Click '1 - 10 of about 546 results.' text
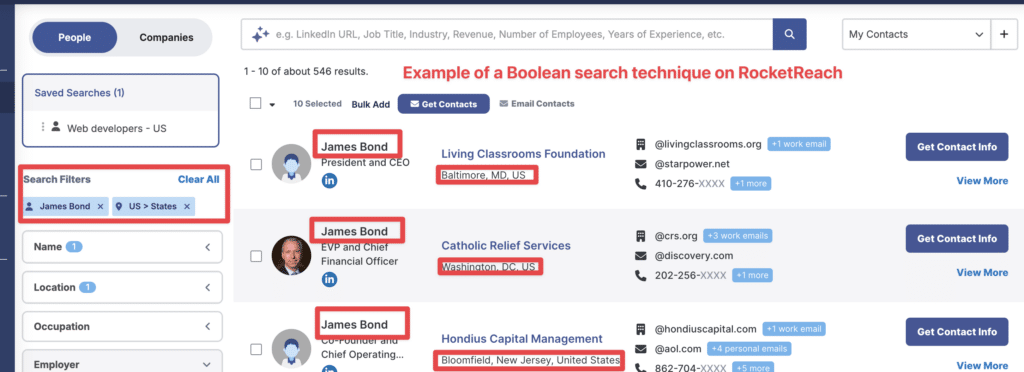1024x372 pixels. [306, 71]
